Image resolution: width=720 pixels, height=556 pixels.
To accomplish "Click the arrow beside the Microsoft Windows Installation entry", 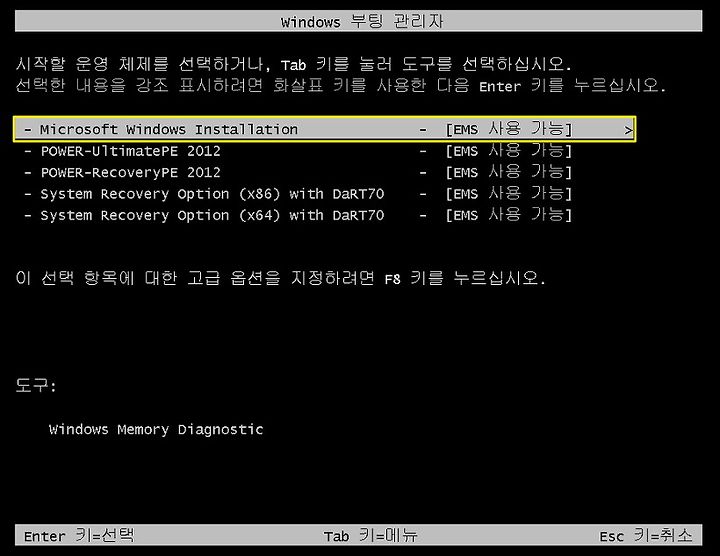I will click(628, 130).
